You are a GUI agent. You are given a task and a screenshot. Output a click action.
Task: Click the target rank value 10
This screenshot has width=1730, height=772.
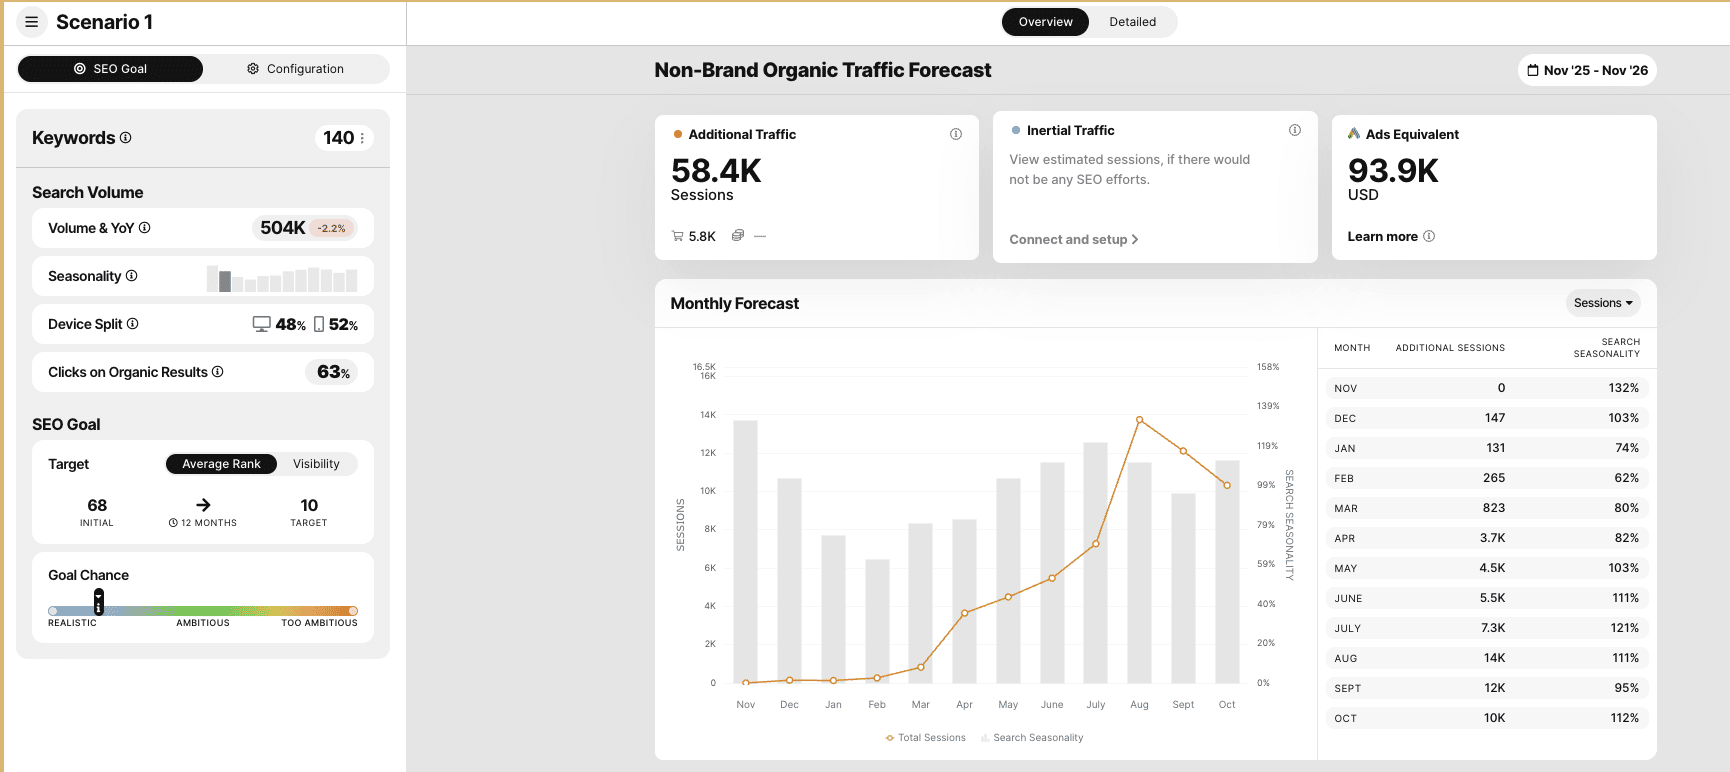[309, 505]
